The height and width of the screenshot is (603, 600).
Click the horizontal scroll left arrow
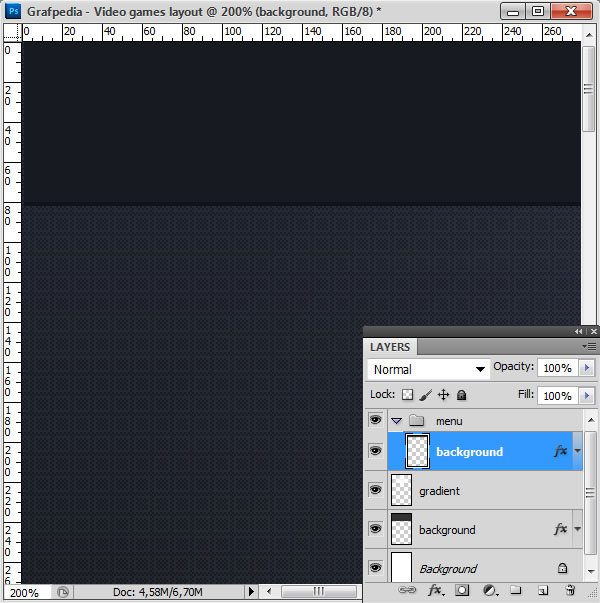(269, 591)
